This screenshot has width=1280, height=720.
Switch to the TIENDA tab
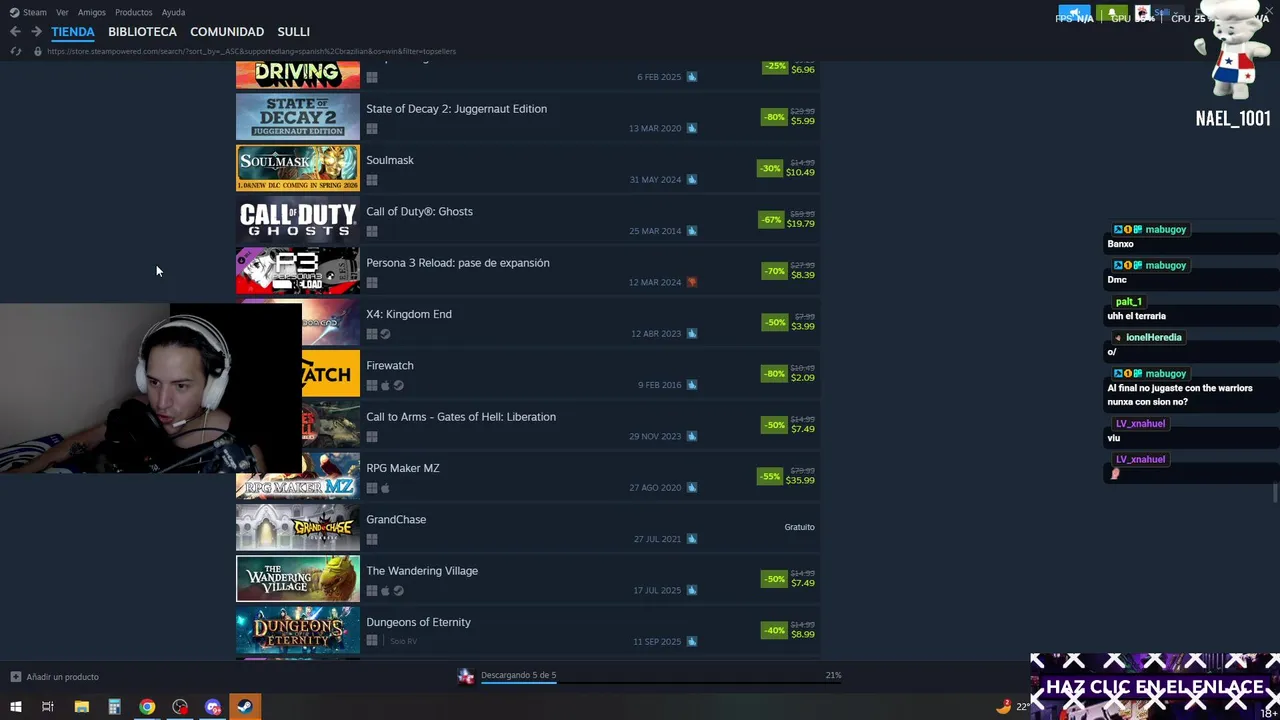pyautogui.click(x=73, y=32)
